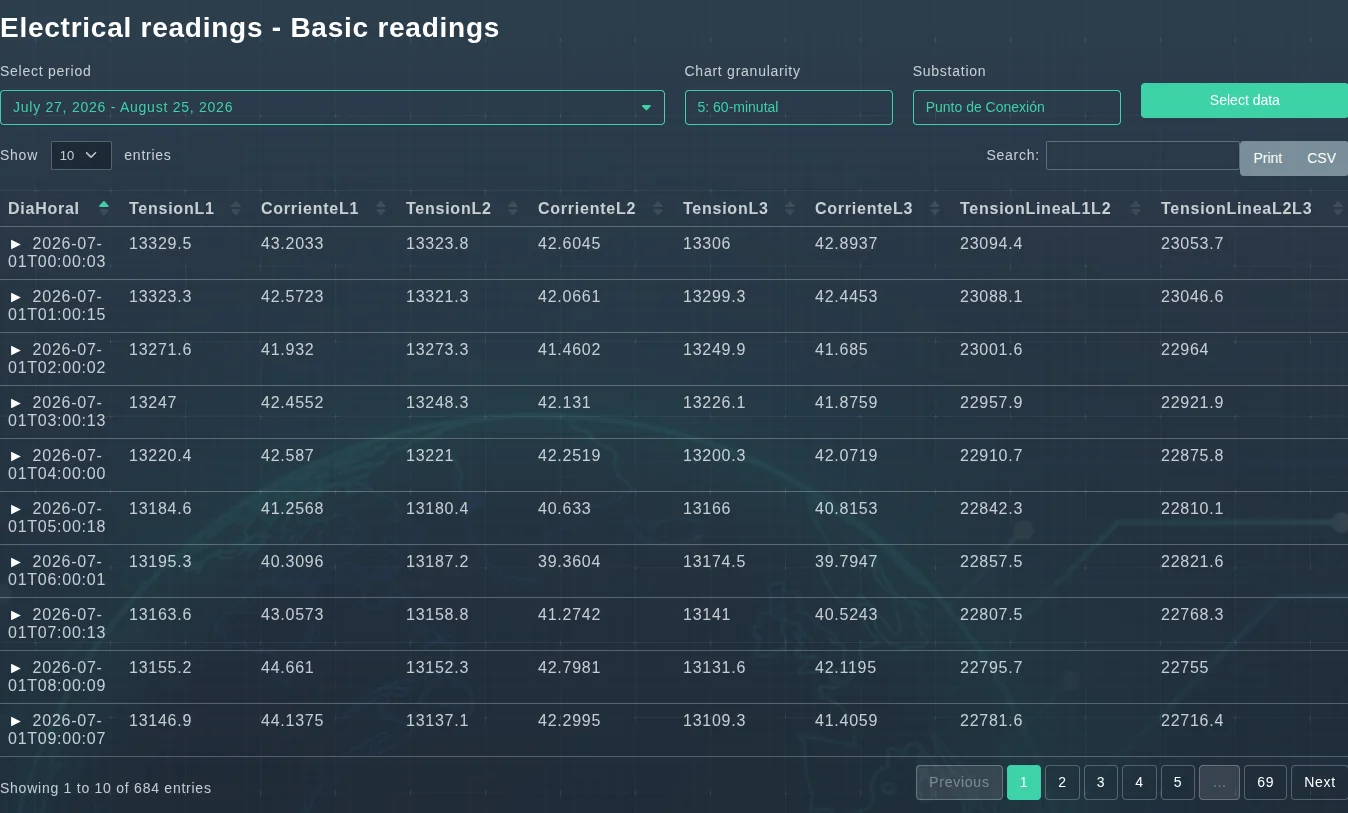The image size is (1348, 813).
Task: Select CorrienteL2 value 41.4602
Action: (569, 350)
